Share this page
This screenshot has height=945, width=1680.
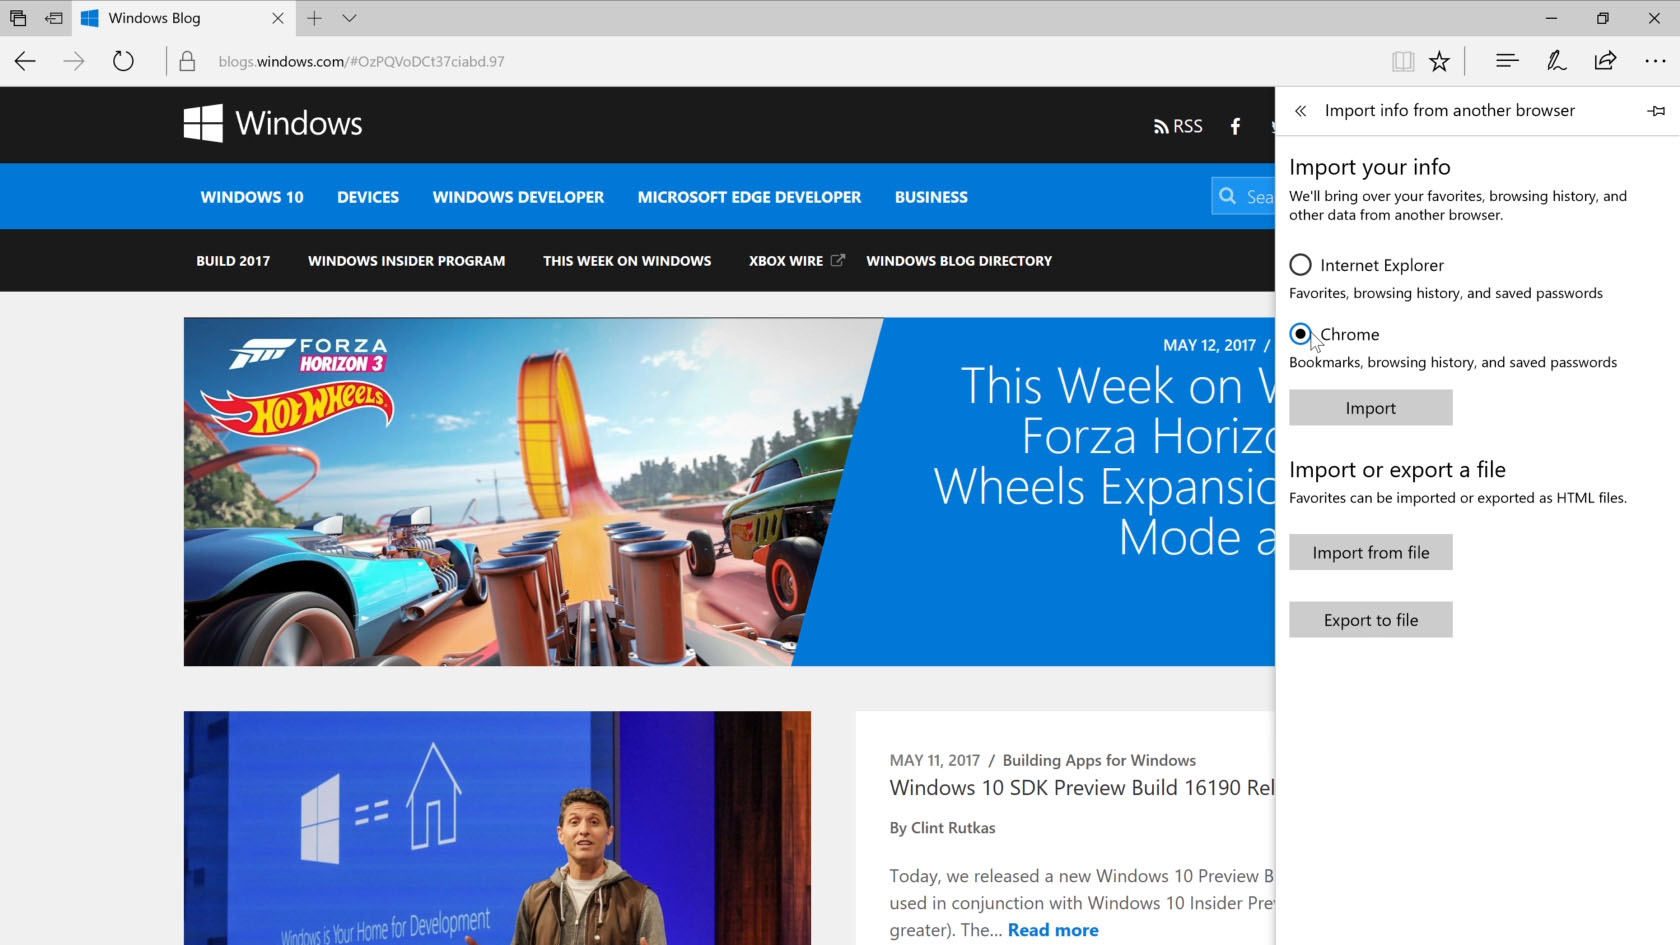point(1605,61)
